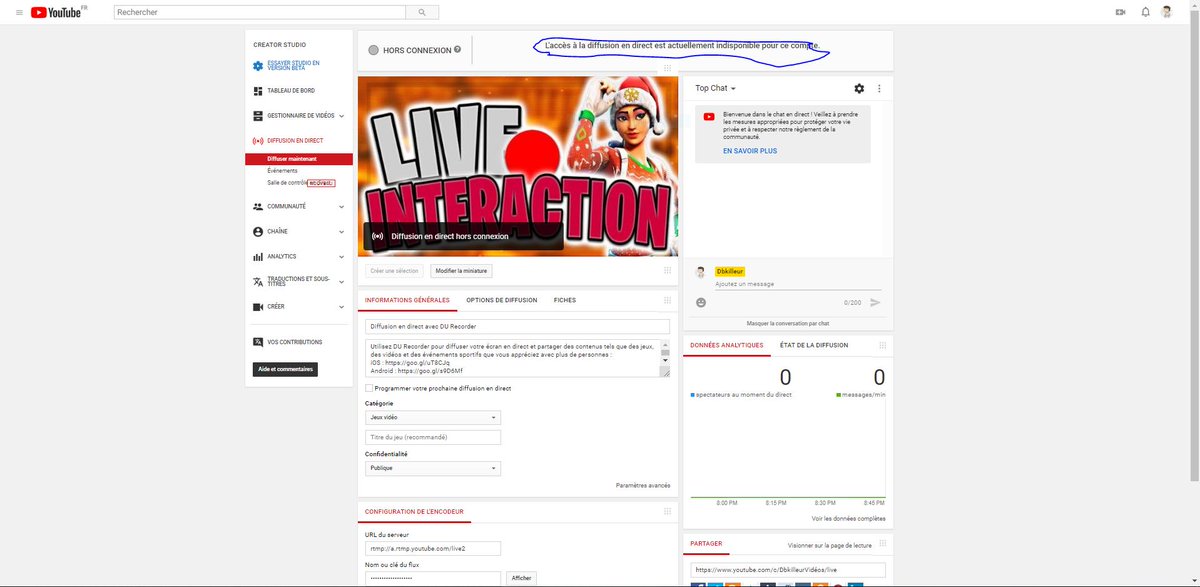Expand Traductions et sous-titres chevron
This screenshot has height=587, width=1200.
coord(342,282)
